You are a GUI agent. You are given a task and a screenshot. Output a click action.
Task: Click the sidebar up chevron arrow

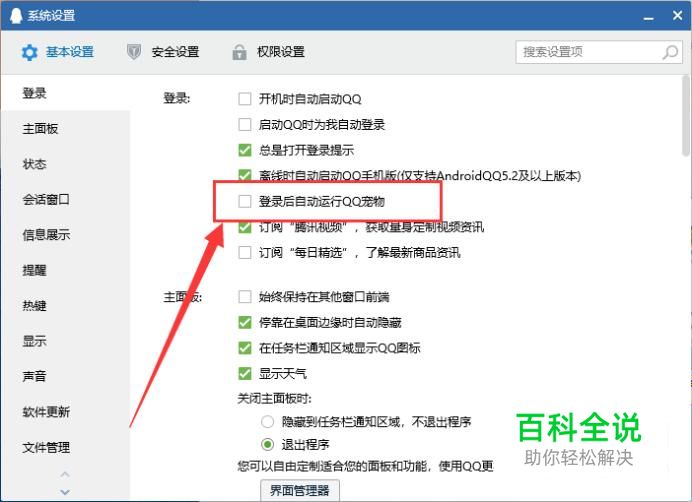(65, 475)
